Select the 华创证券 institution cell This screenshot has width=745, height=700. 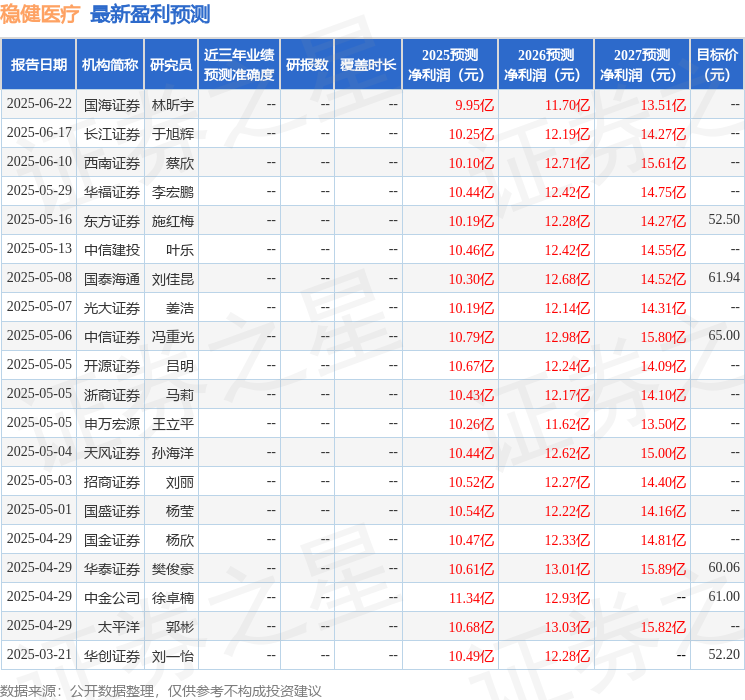pos(112,656)
